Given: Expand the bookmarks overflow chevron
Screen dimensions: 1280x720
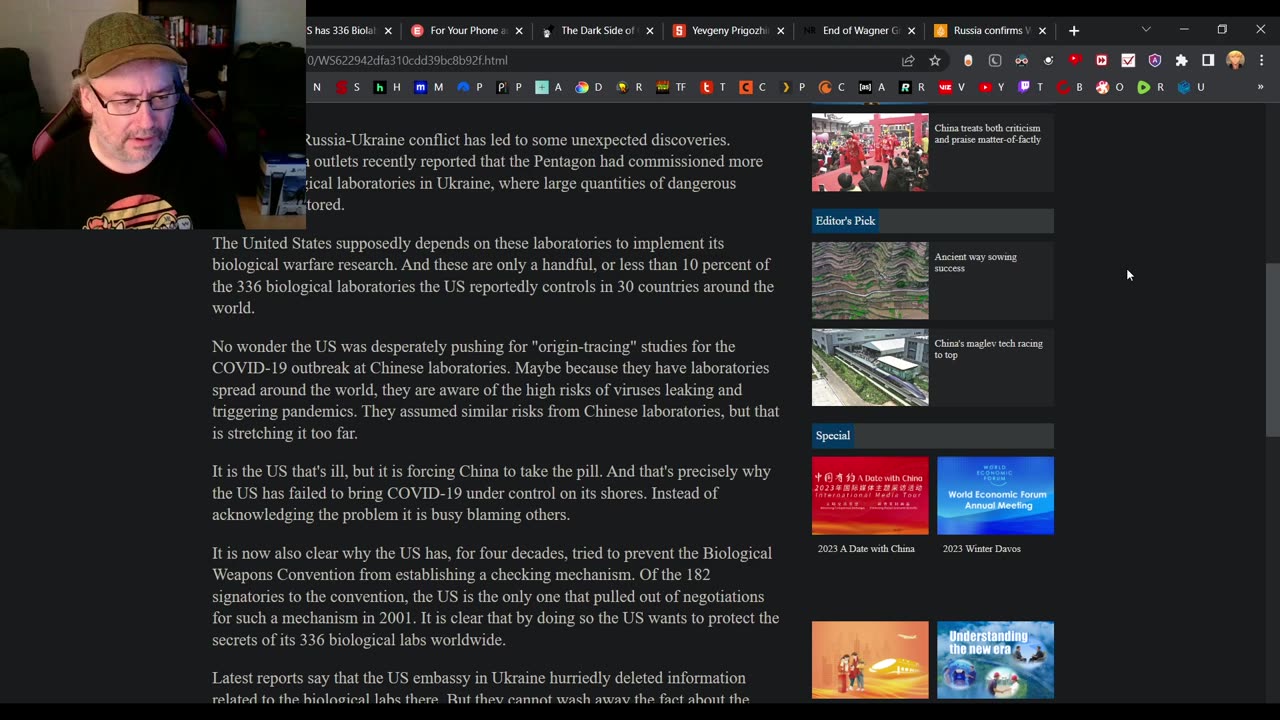Looking at the screenshot, I should [1260, 87].
